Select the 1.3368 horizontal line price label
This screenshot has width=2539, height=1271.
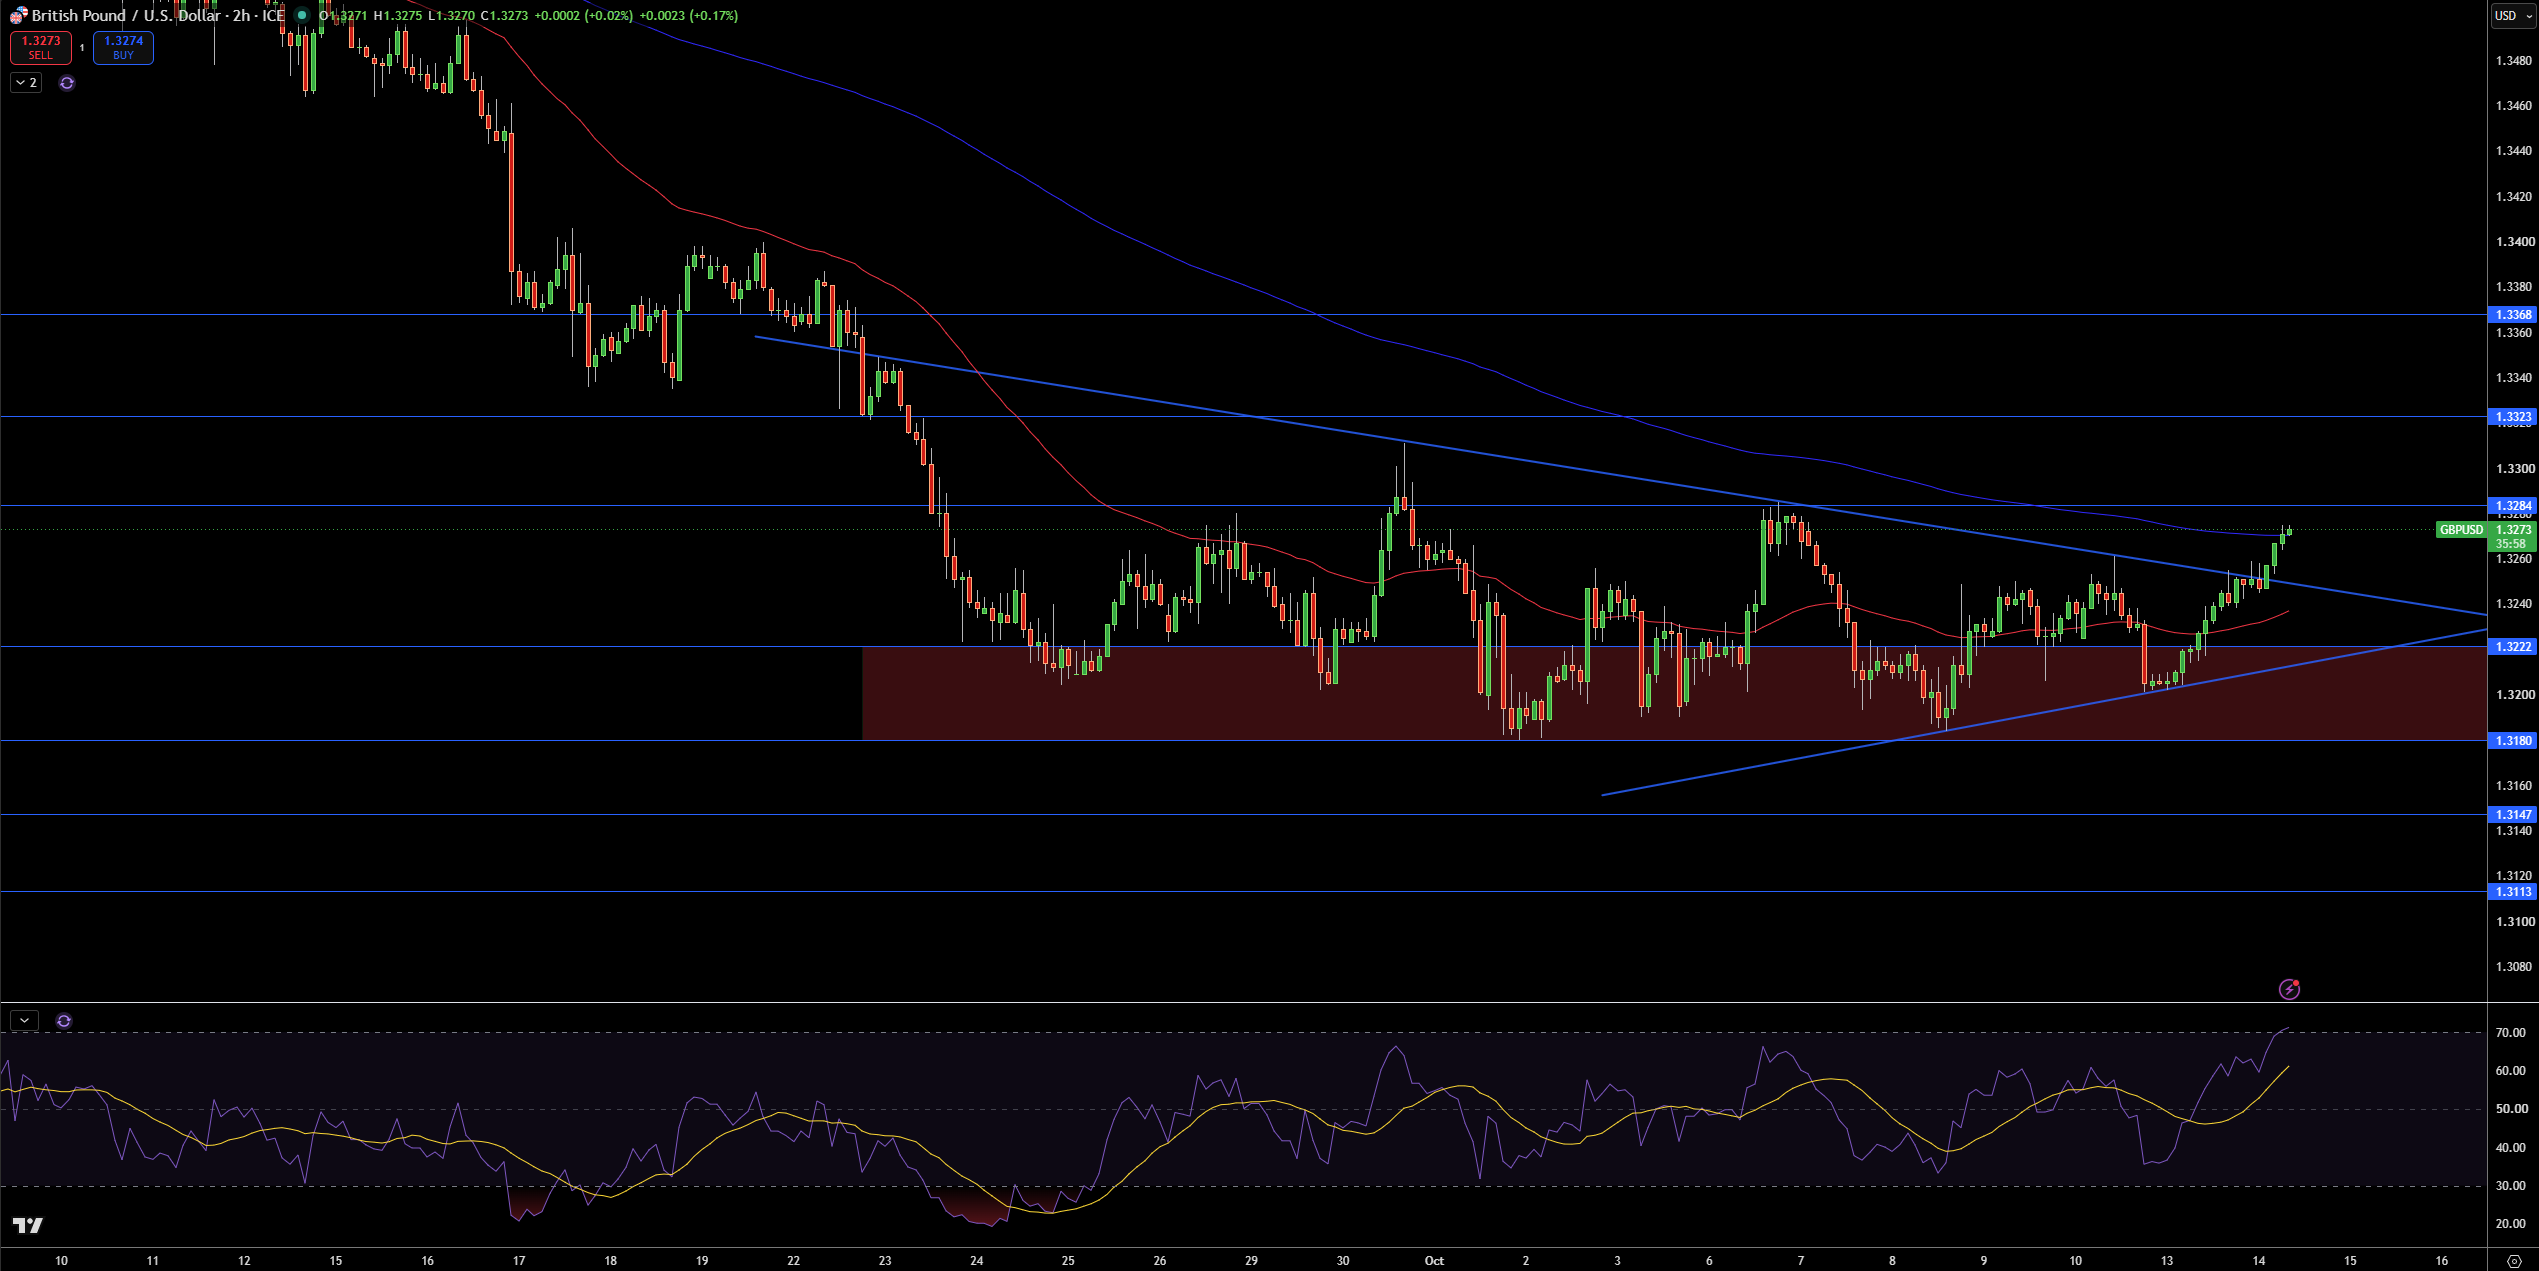pyautogui.click(x=2513, y=315)
